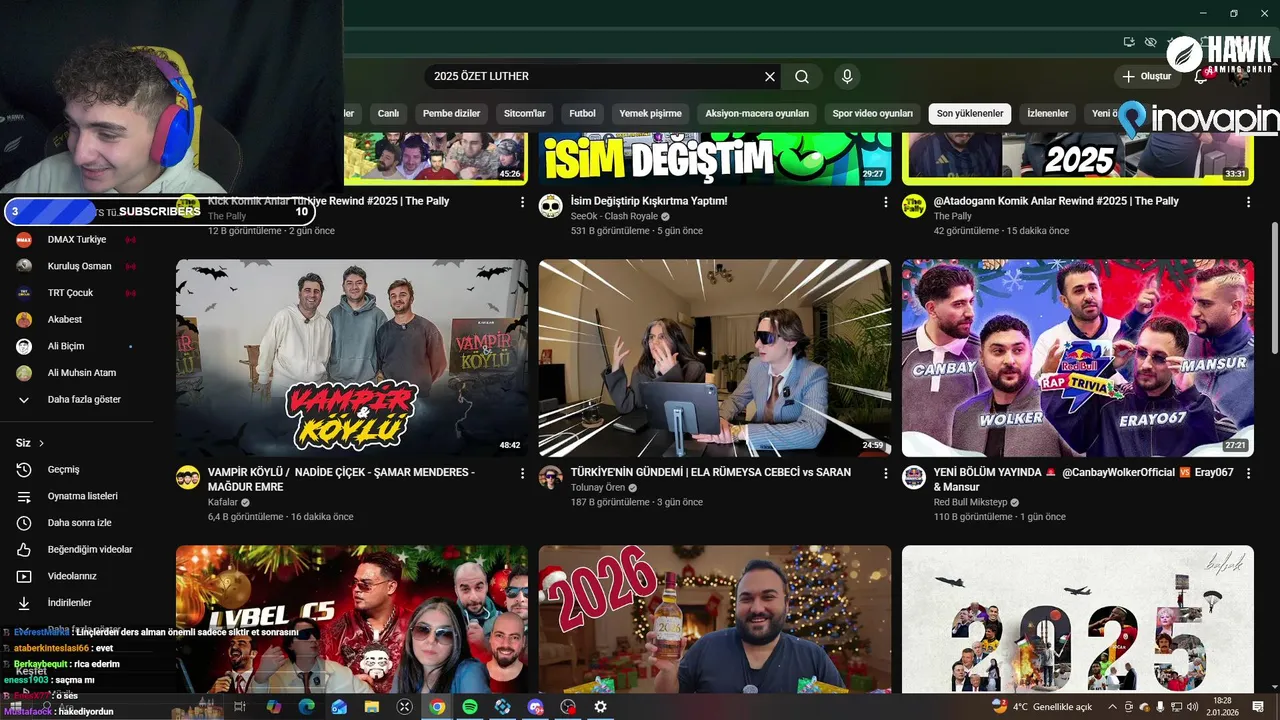Open Settings gear from the taskbar
1280x720 pixels.
click(x=600, y=707)
